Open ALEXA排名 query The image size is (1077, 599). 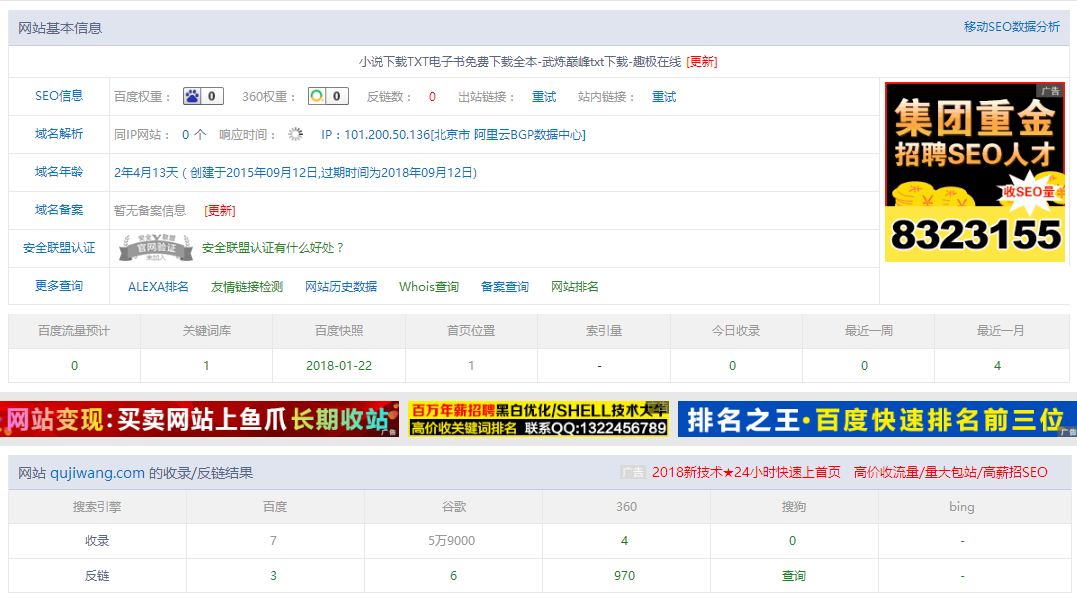tap(158, 287)
